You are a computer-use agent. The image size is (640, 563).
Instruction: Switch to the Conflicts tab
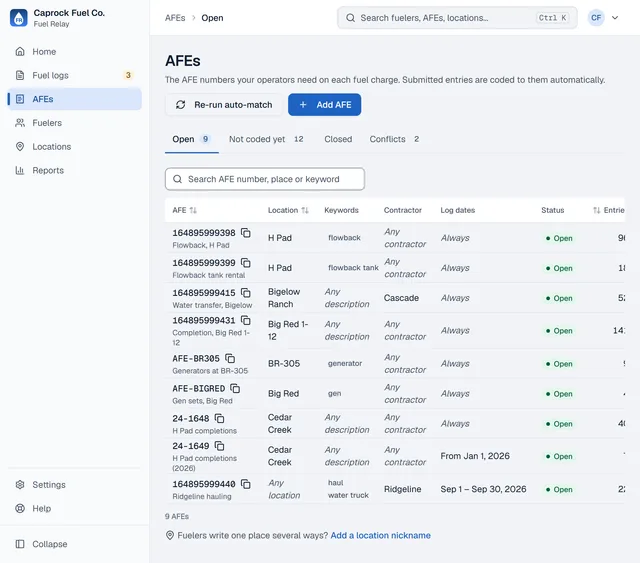pos(394,139)
